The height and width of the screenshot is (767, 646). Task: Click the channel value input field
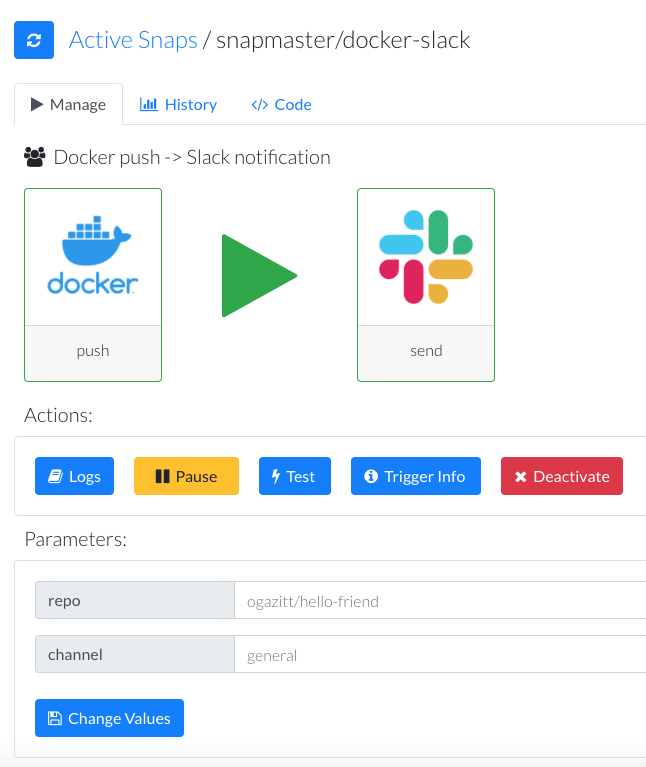(x=440, y=654)
